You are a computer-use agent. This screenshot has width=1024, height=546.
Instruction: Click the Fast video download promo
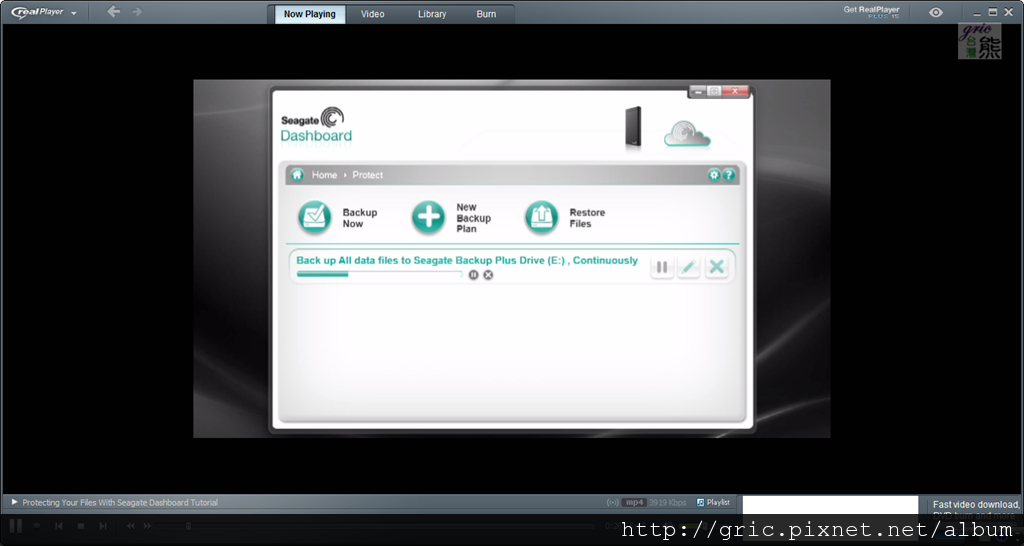pyautogui.click(x=976, y=509)
